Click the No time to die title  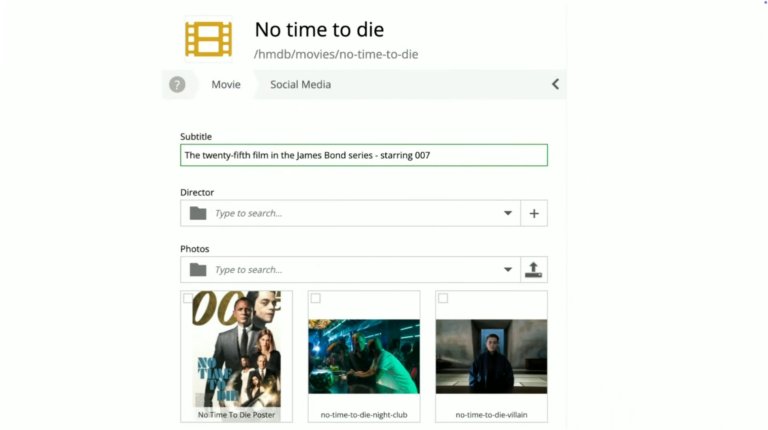click(319, 30)
